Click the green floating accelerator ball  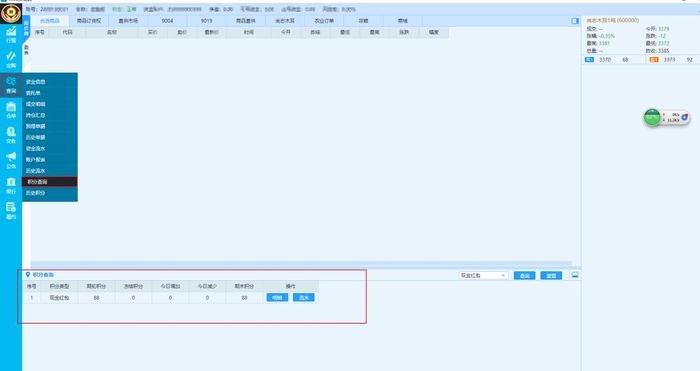point(652,117)
